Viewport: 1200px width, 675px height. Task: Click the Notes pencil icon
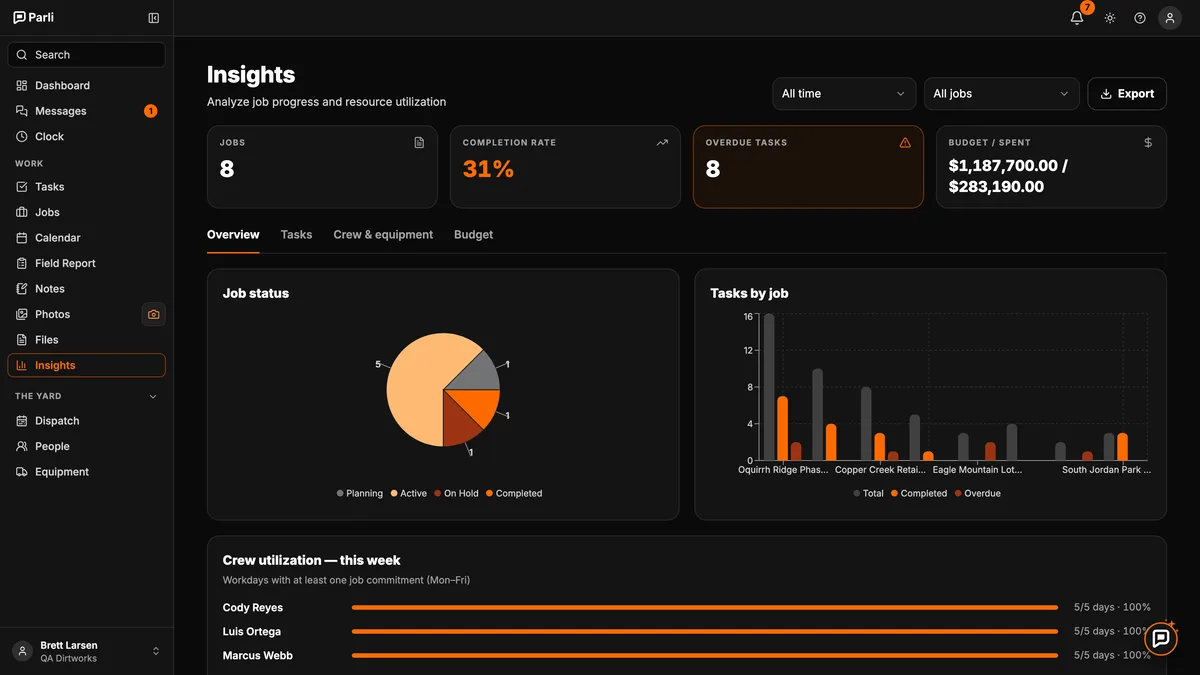coord(22,289)
